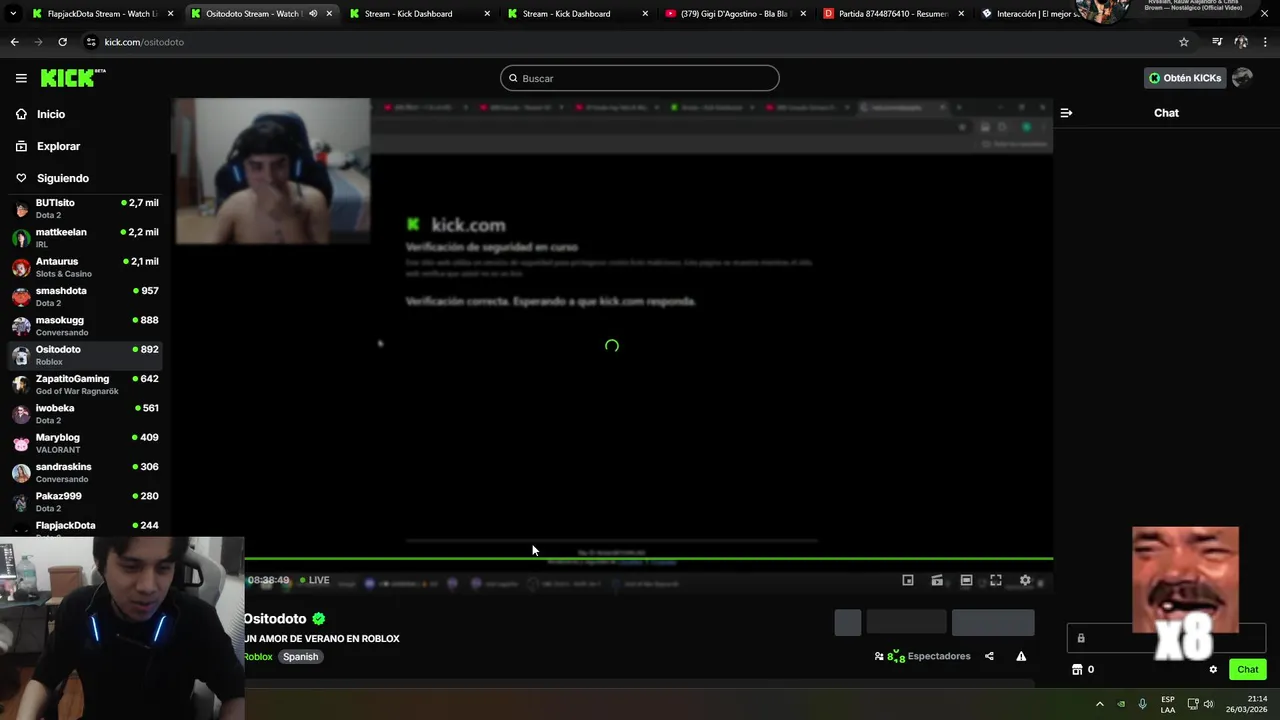The width and height of the screenshot is (1280, 720).
Task: Go back in browser history
Action: 15,42
